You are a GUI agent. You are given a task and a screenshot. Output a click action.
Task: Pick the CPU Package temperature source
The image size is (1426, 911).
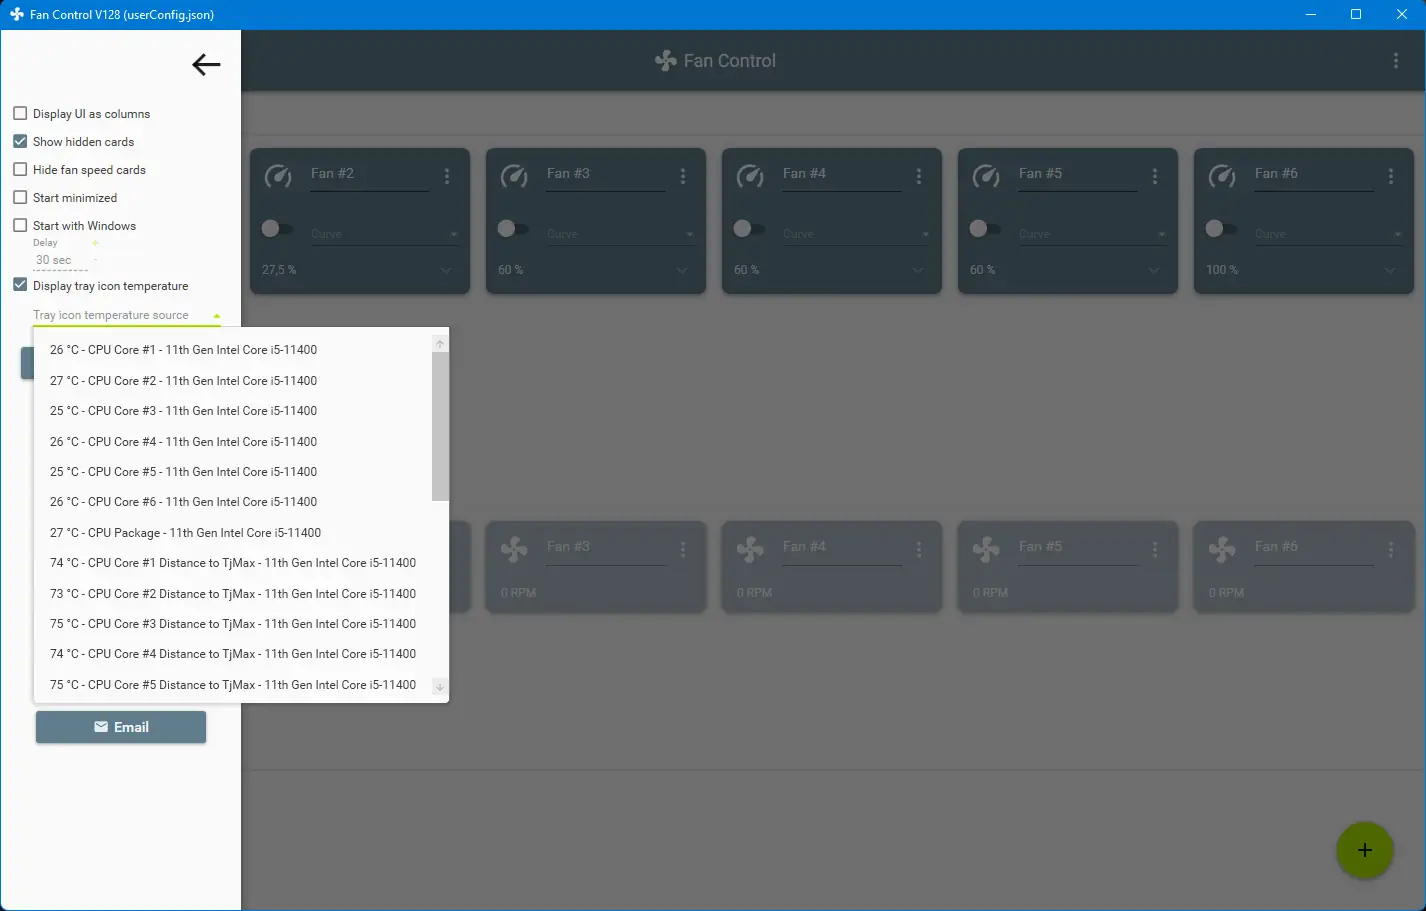tap(233, 533)
